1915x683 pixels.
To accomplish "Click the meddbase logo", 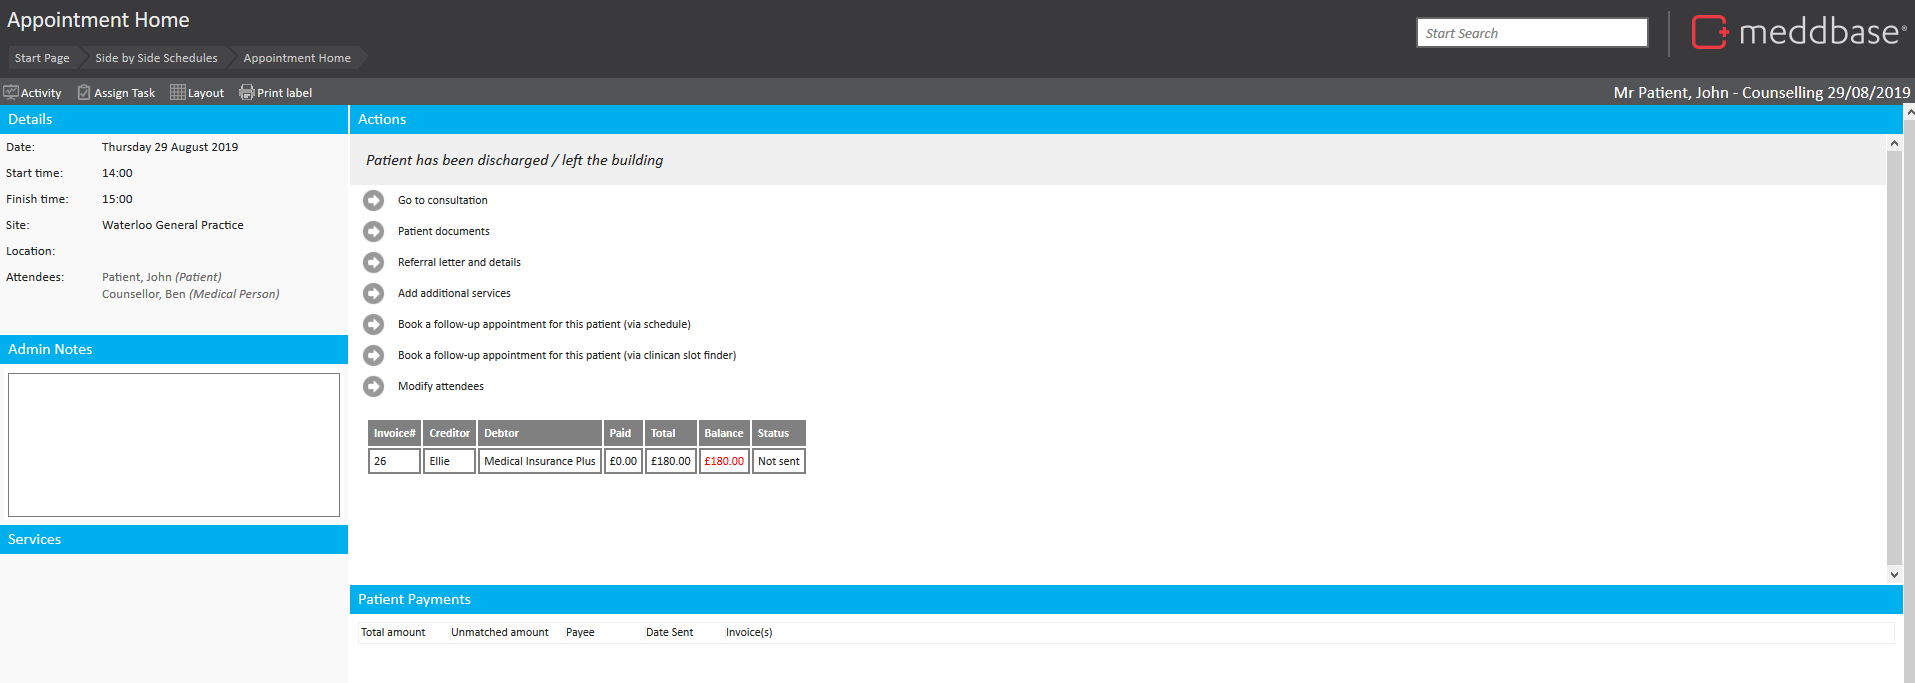I will click(x=1798, y=32).
